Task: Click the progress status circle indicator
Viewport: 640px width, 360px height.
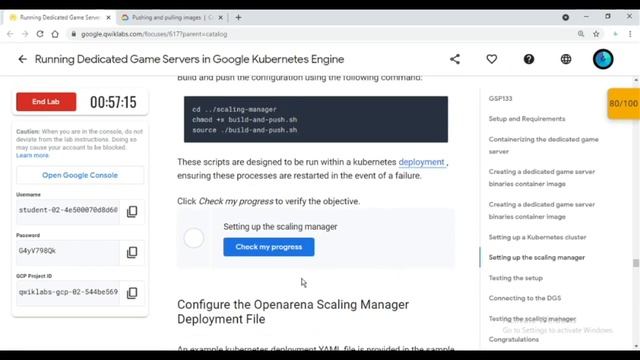Action: point(193,238)
